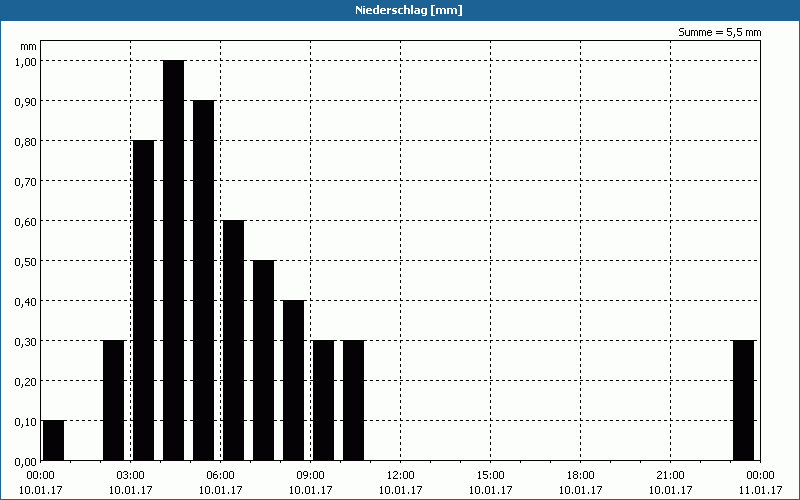Click the 0,90 mm bar before 06:00

point(204,280)
